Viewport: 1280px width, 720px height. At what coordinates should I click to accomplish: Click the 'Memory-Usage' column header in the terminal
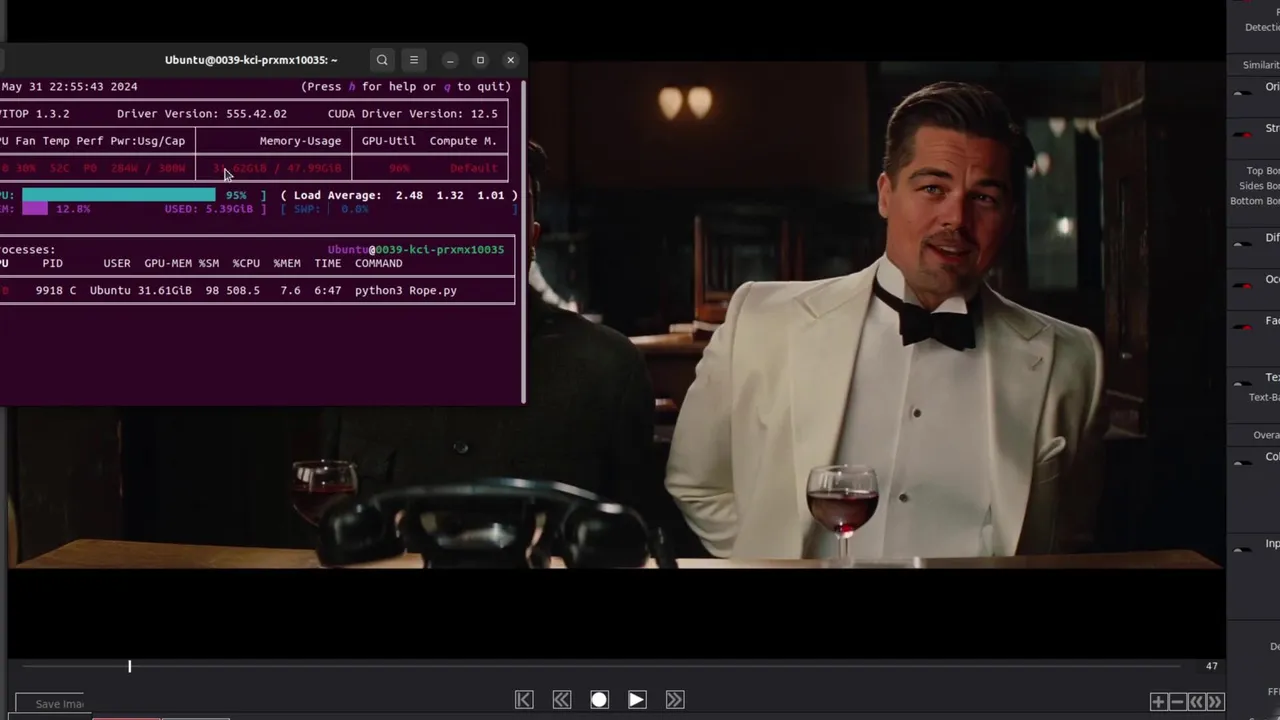coord(300,141)
